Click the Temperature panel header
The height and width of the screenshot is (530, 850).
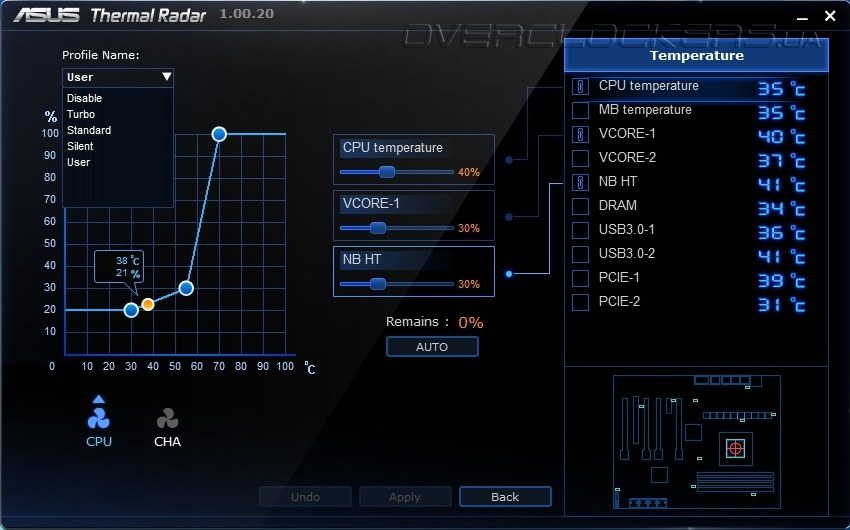697,56
